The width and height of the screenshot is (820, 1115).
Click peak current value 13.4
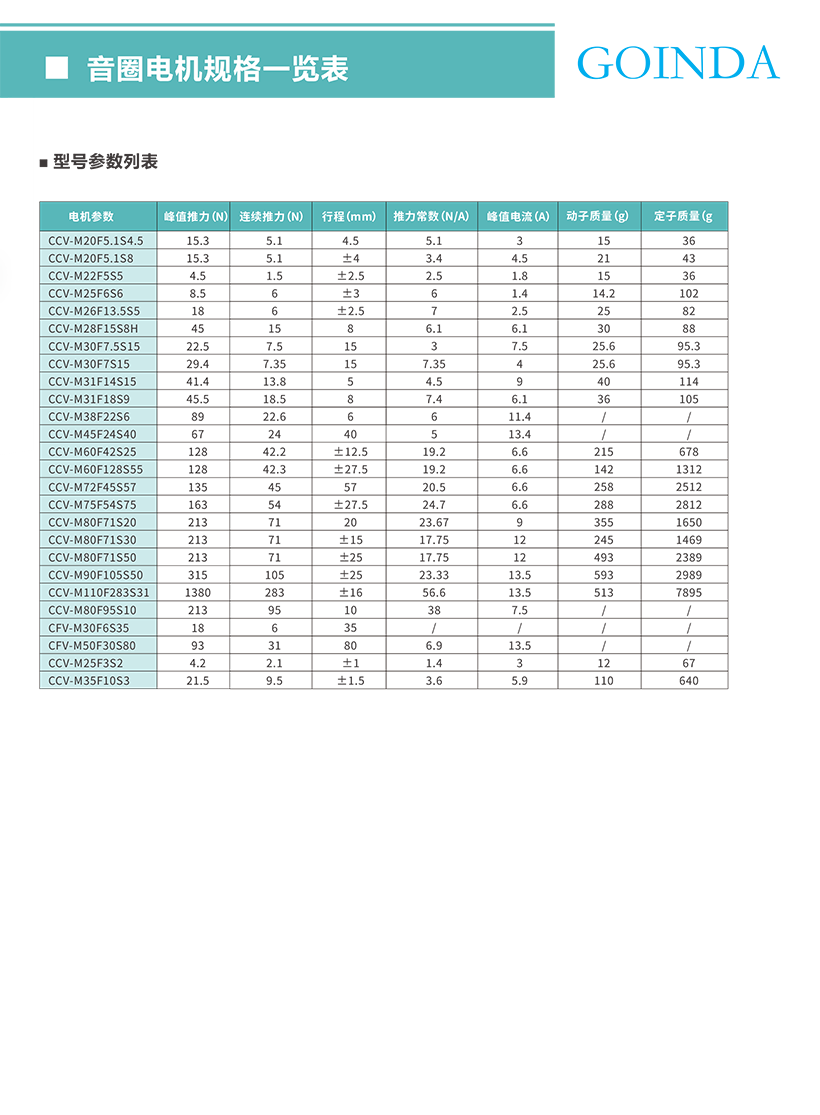click(x=520, y=434)
